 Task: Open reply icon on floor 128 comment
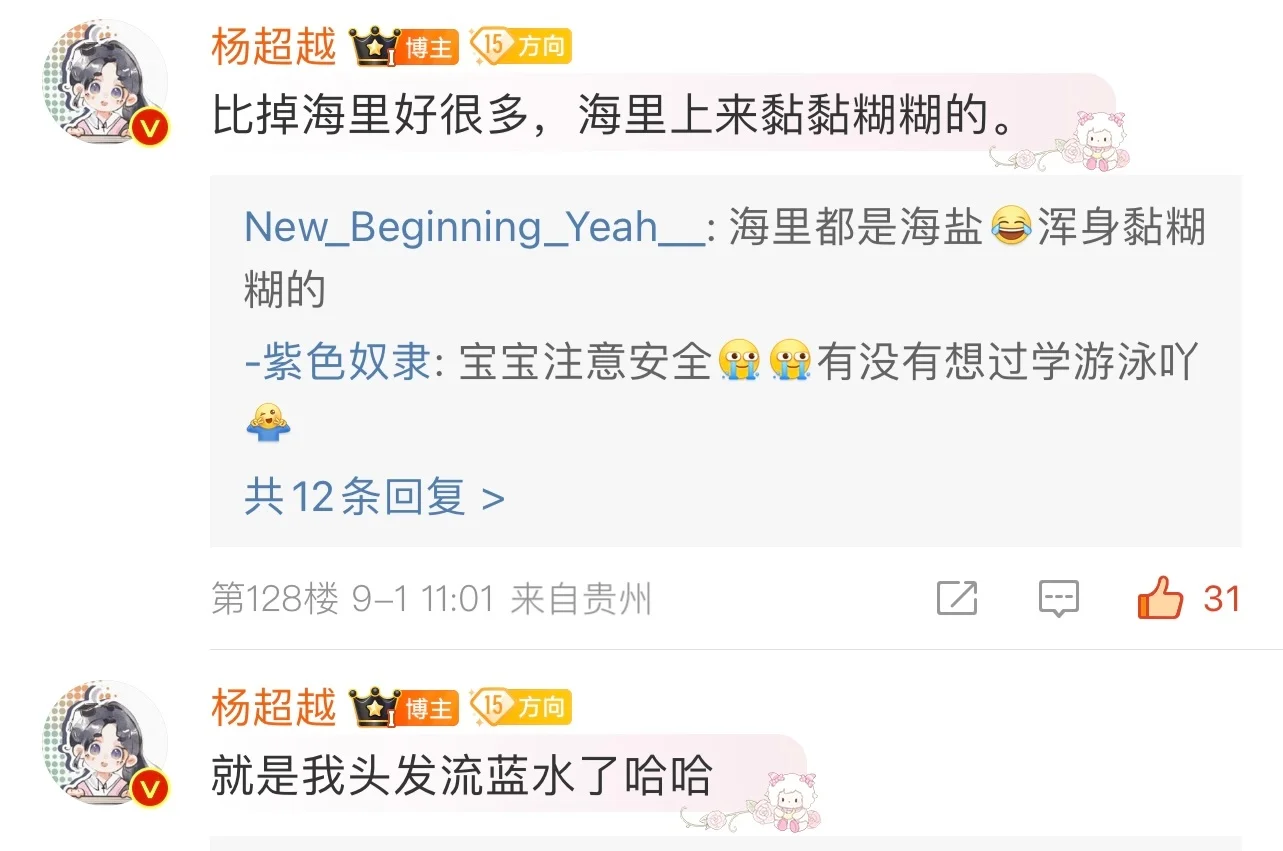point(1058,599)
